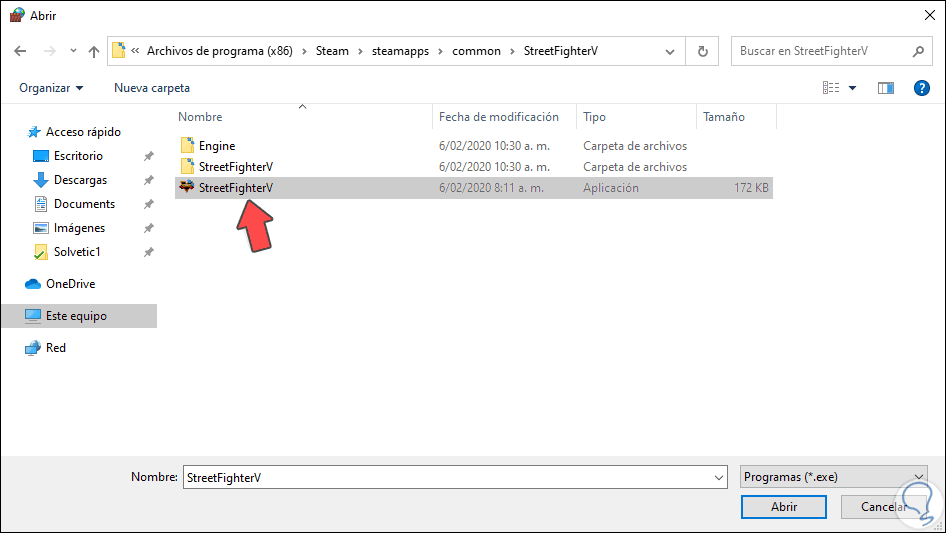The height and width of the screenshot is (533, 946).
Task: Open the Organizar menu
Action: tap(51, 88)
